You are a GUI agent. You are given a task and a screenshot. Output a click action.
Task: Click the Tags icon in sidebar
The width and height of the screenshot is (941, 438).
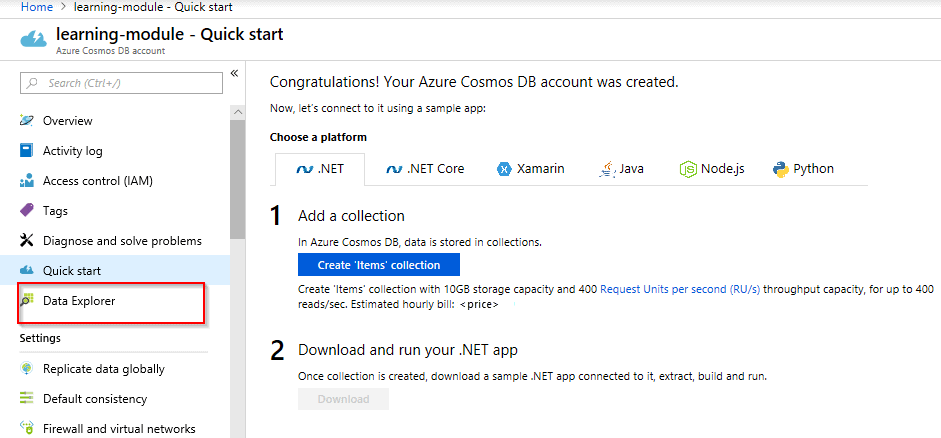coord(27,211)
